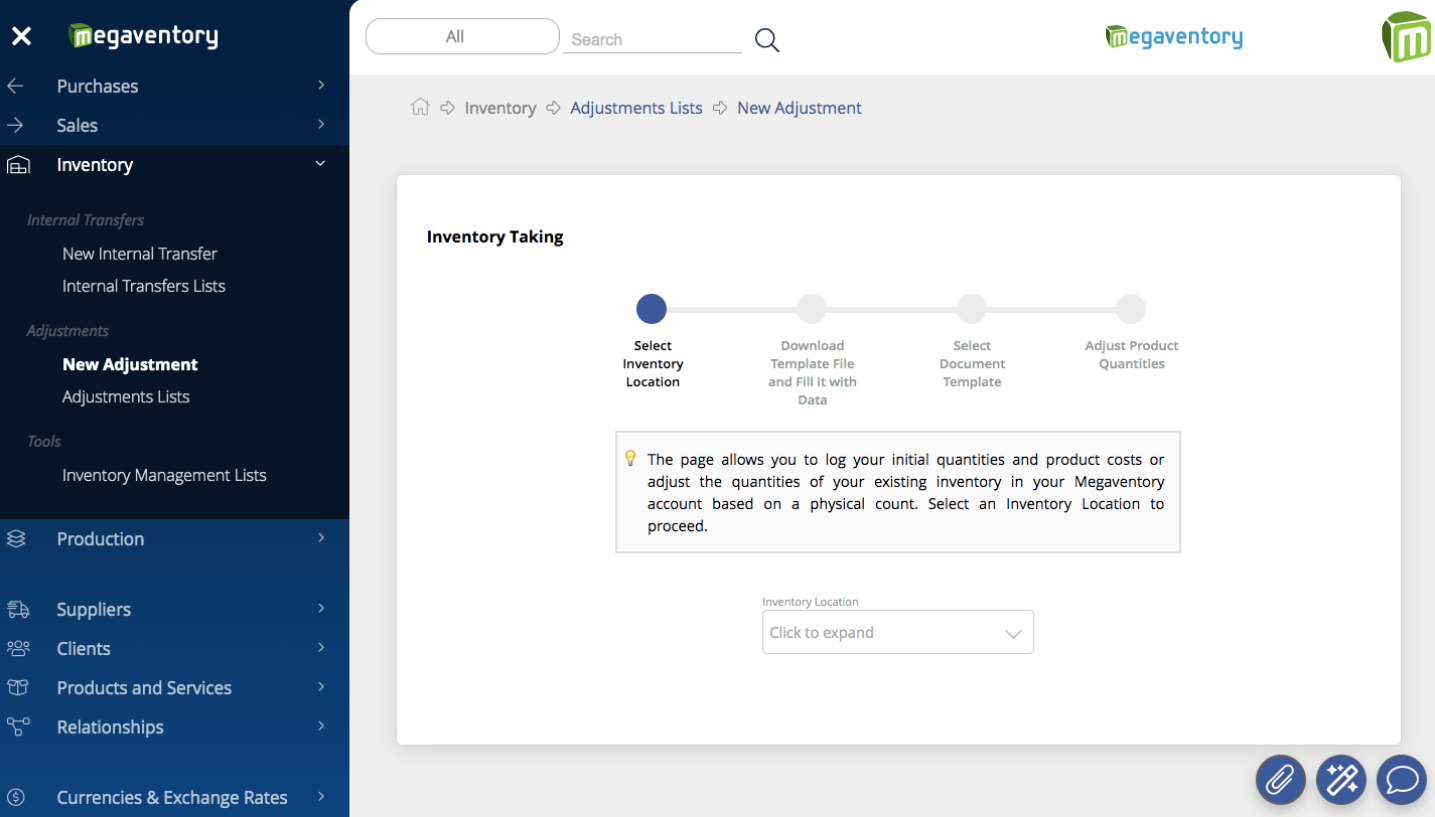Open Currencies & Exchange Rates menu
Image resolution: width=1435 pixels, height=817 pixels.
[x=174, y=797]
